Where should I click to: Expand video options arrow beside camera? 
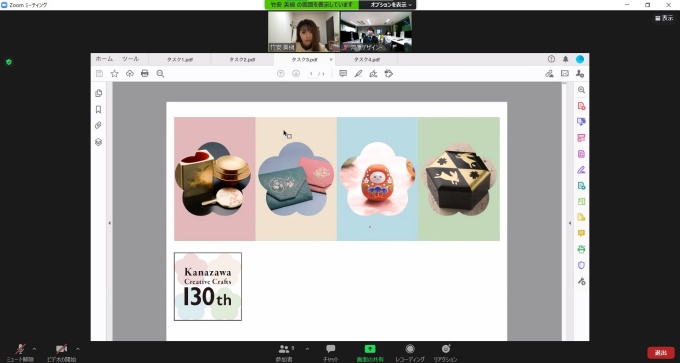point(78,348)
